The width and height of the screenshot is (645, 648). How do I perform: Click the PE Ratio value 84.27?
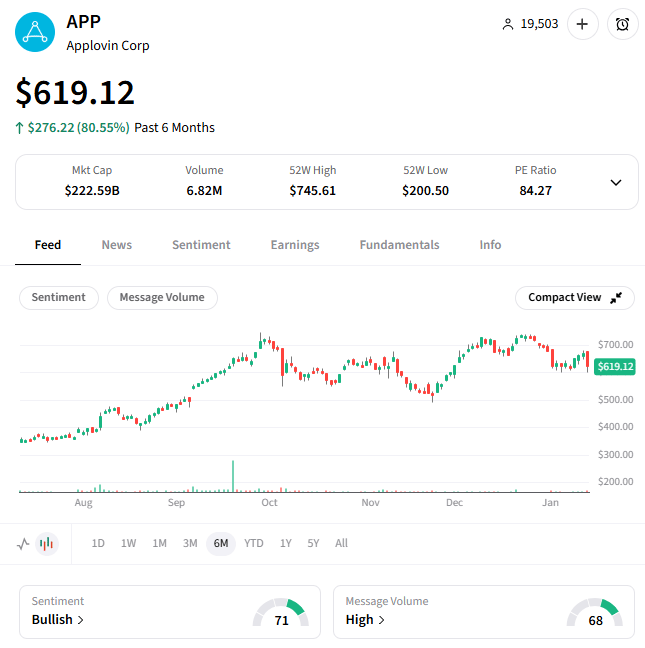click(536, 191)
